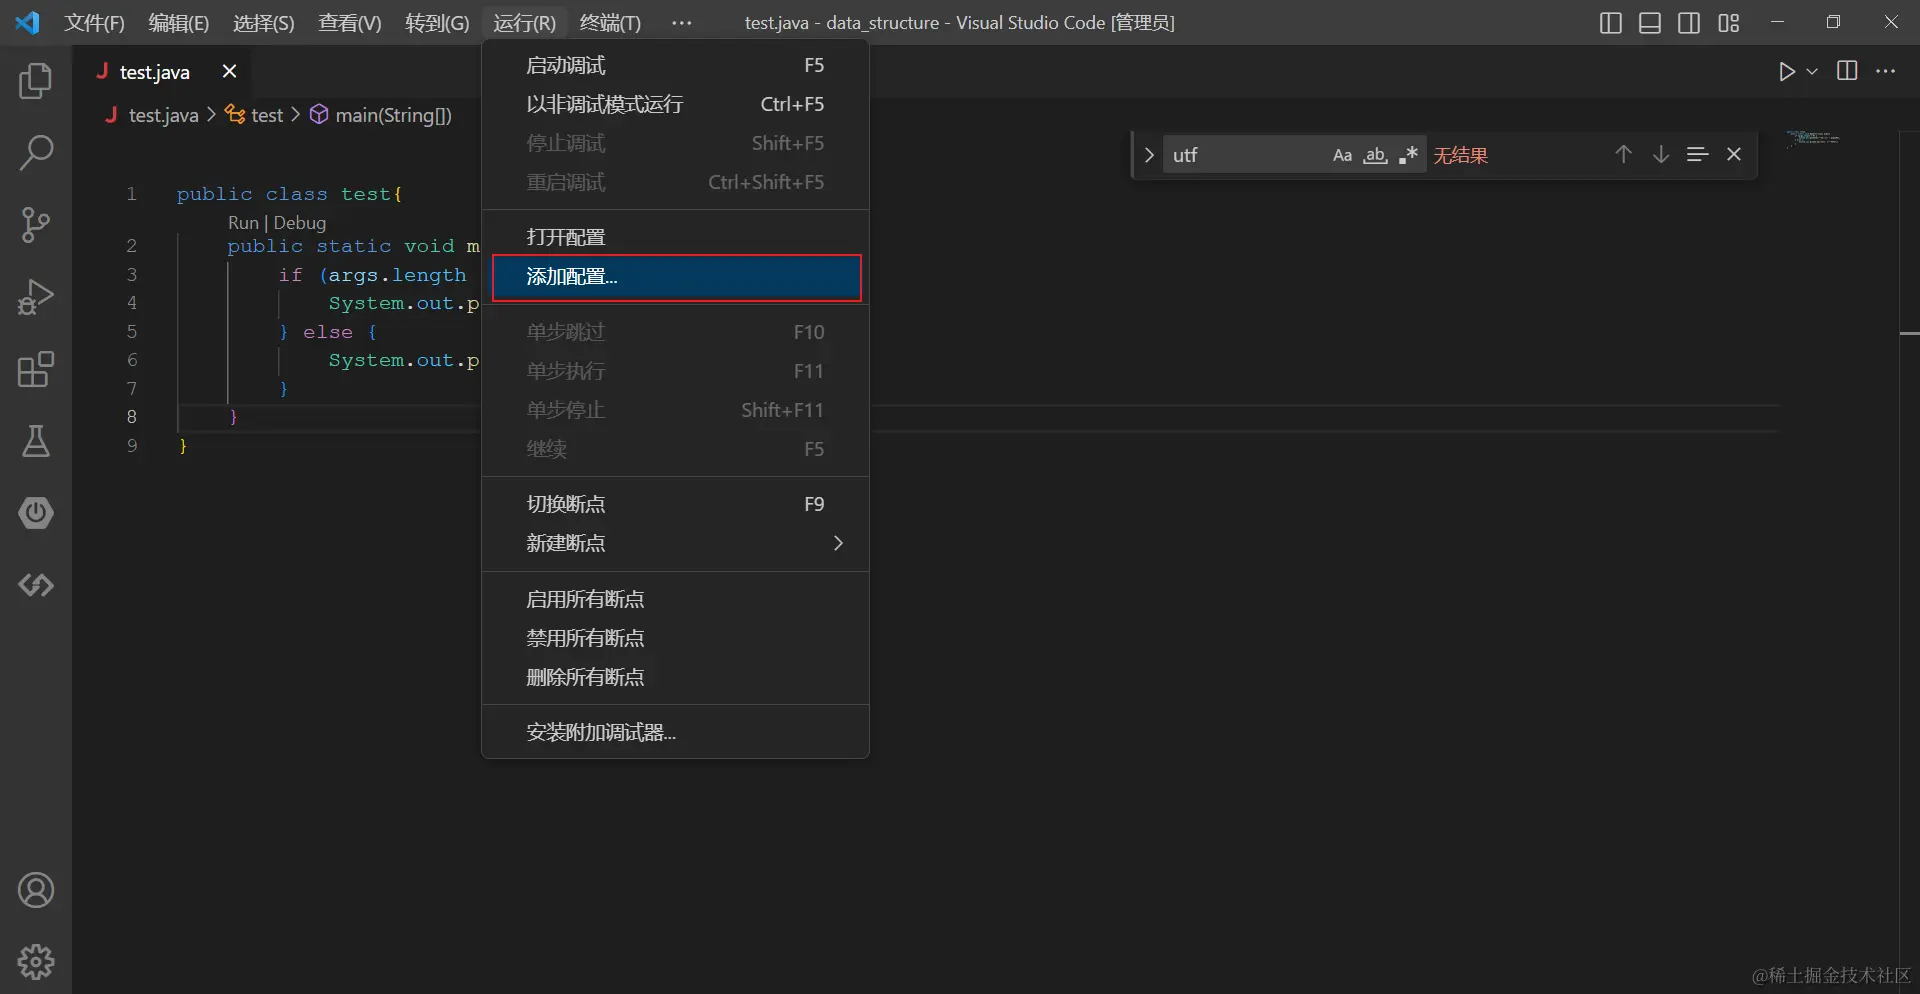This screenshot has width=1920, height=994.
Task: Open the Search view in activity bar
Action: click(x=36, y=153)
